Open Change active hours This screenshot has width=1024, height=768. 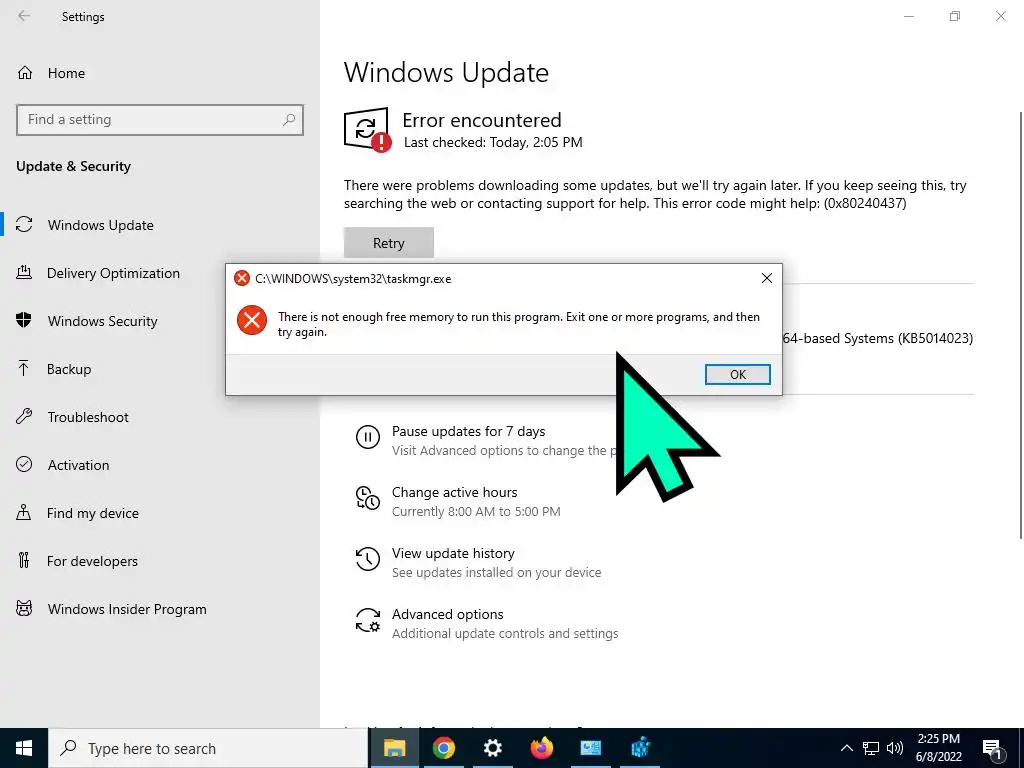tap(455, 492)
